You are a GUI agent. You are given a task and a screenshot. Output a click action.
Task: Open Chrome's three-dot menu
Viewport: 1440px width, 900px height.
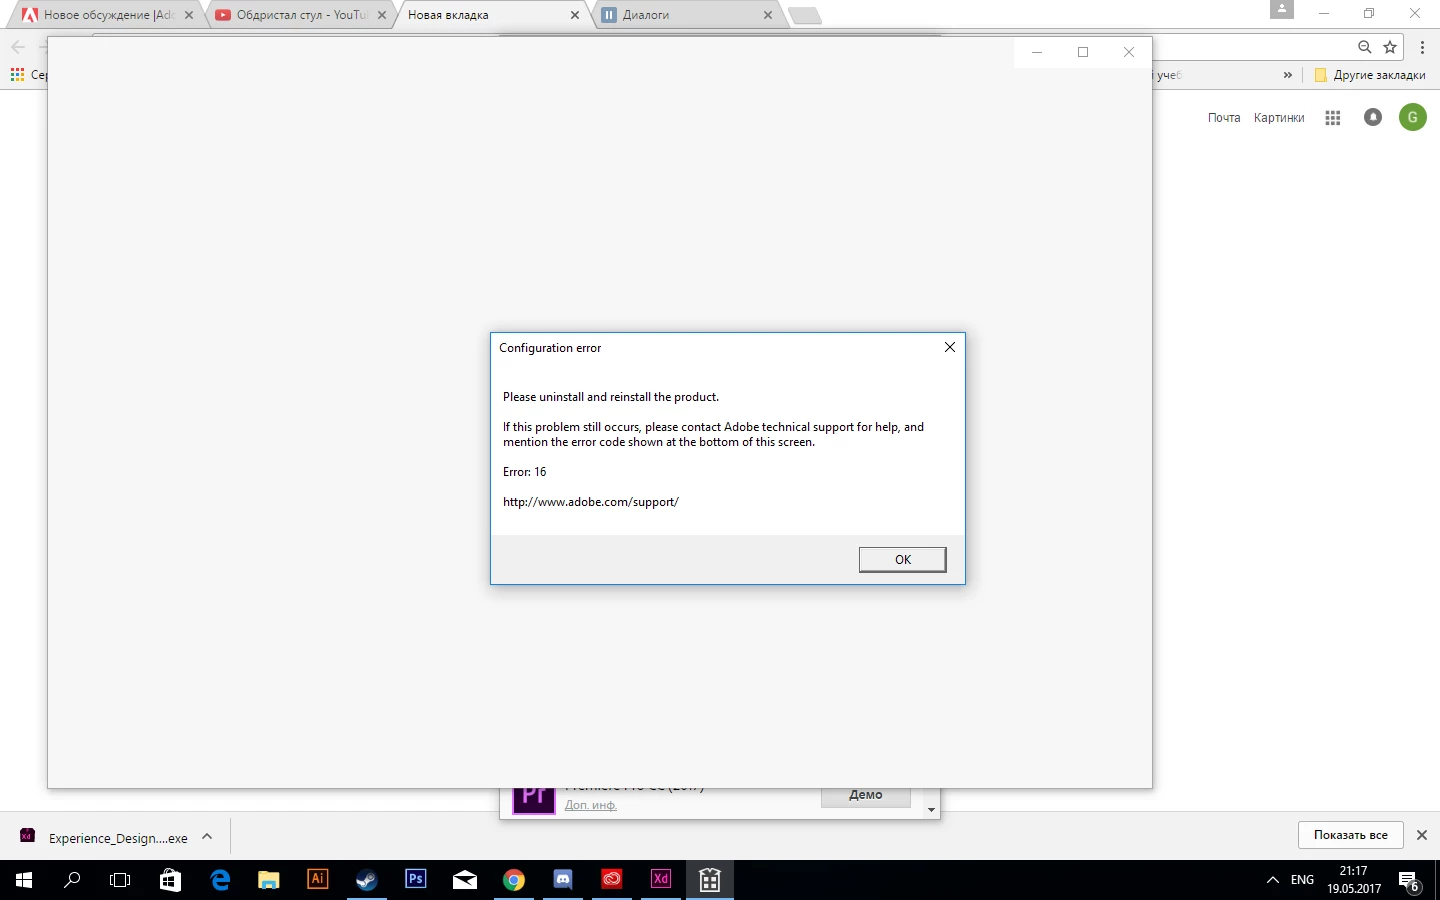click(1422, 47)
